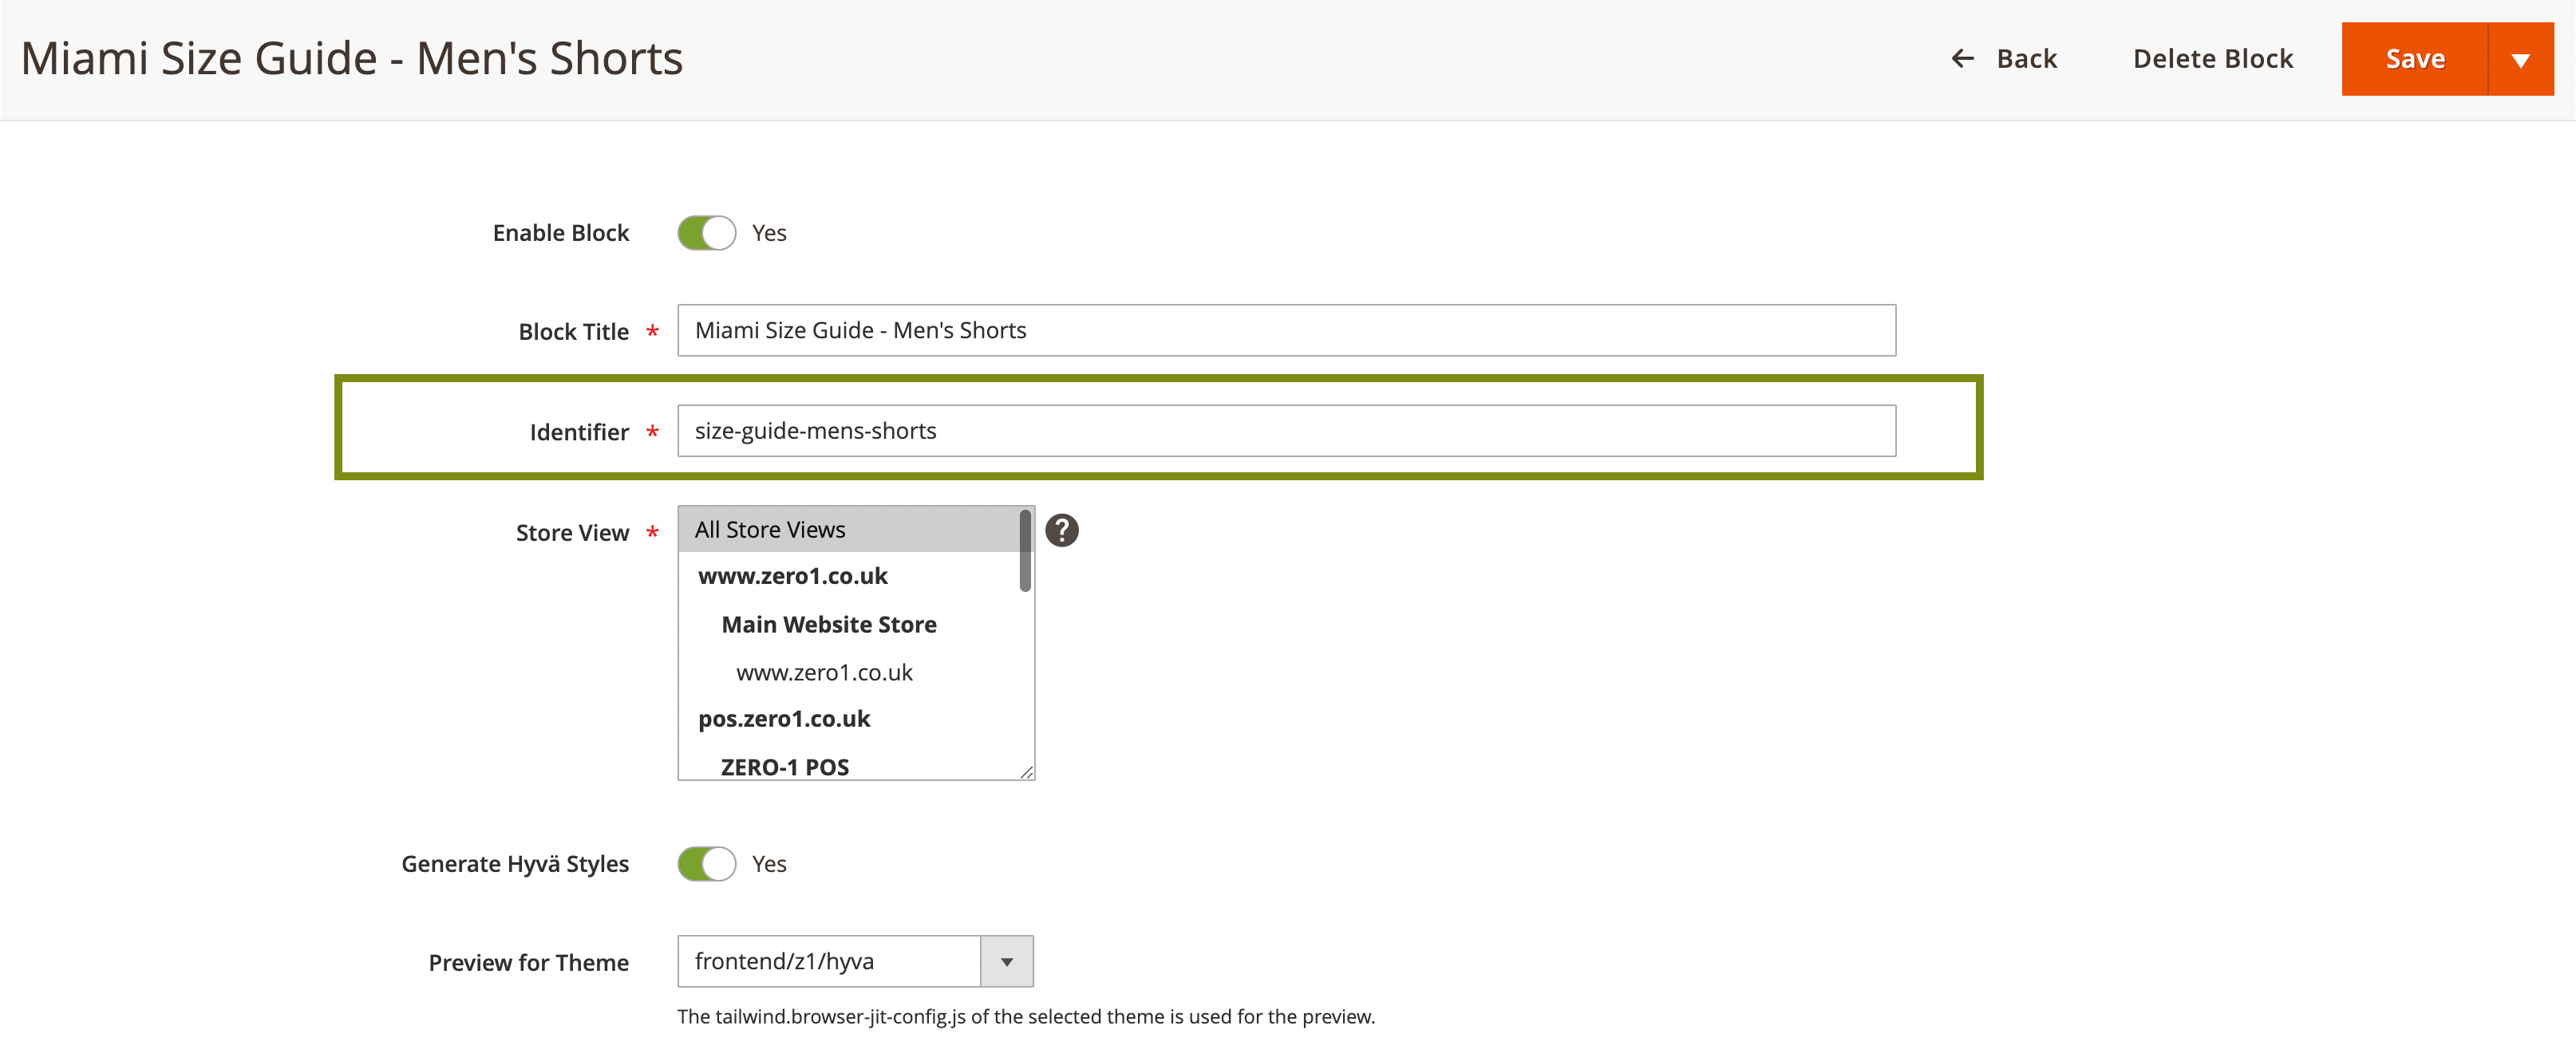The width and height of the screenshot is (2576, 1061).
Task: Click the pos.zero1.co.uk website entry
Action: click(784, 719)
